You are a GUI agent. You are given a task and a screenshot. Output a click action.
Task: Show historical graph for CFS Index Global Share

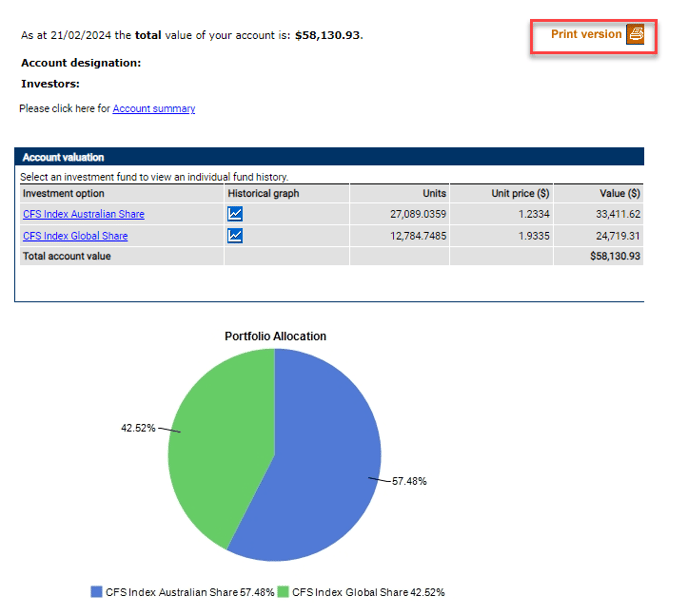pos(235,236)
